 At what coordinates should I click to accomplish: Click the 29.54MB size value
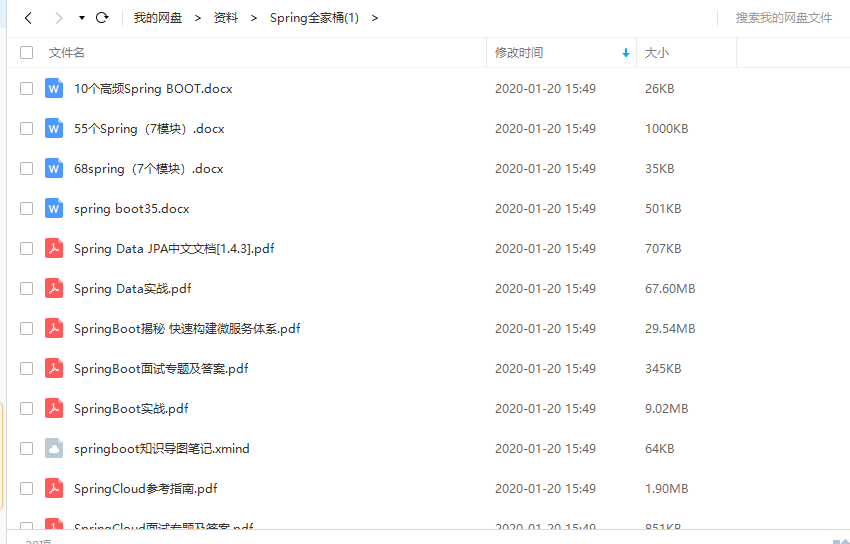point(670,328)
